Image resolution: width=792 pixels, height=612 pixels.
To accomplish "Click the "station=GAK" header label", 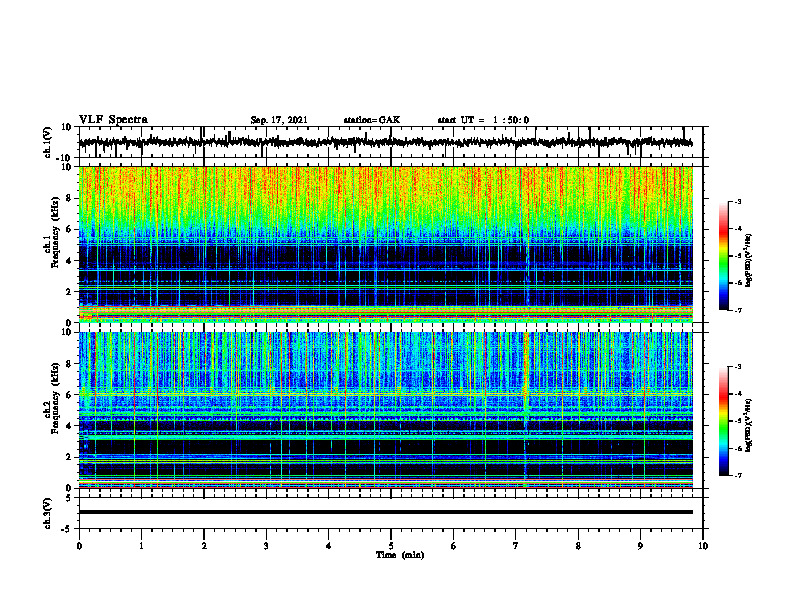I will click(x=372, y=120).
